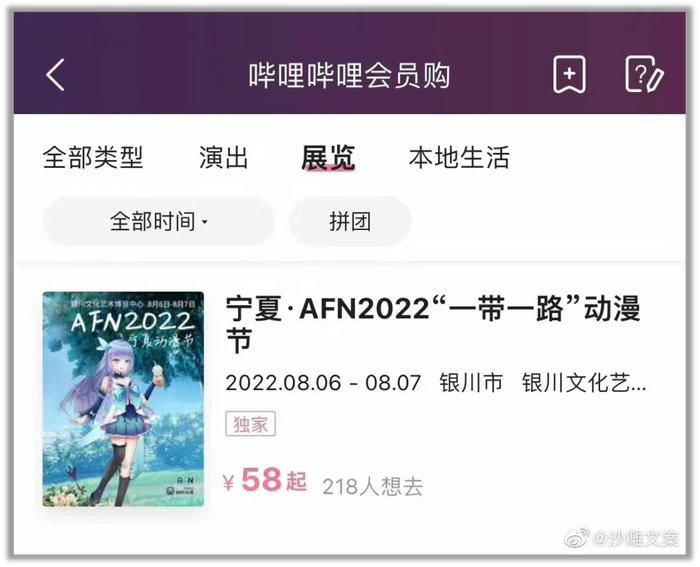
Task: Switch to 演出 tab
Action: pyautogui.click(x=223, y=158)
